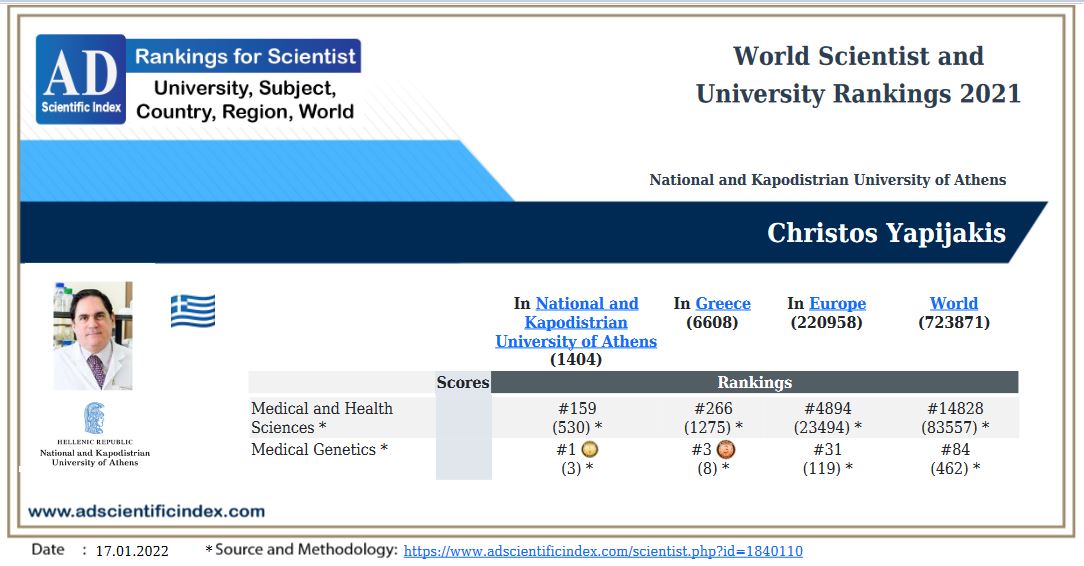Click the Christos Yapijakis name heading
This screenshot has width=1084, height=566.
coord(886,233)
